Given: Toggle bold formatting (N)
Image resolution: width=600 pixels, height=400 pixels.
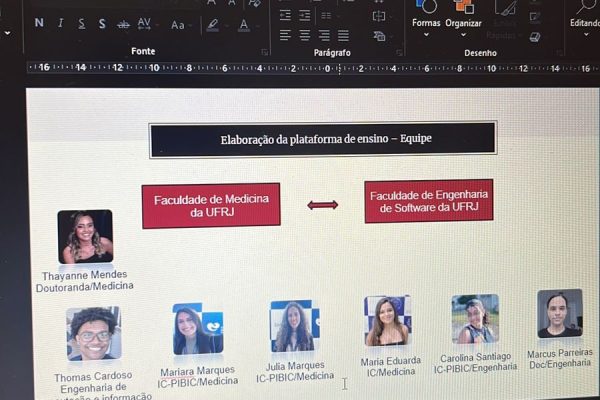Looking at the screenshot, I should point(39,23).
